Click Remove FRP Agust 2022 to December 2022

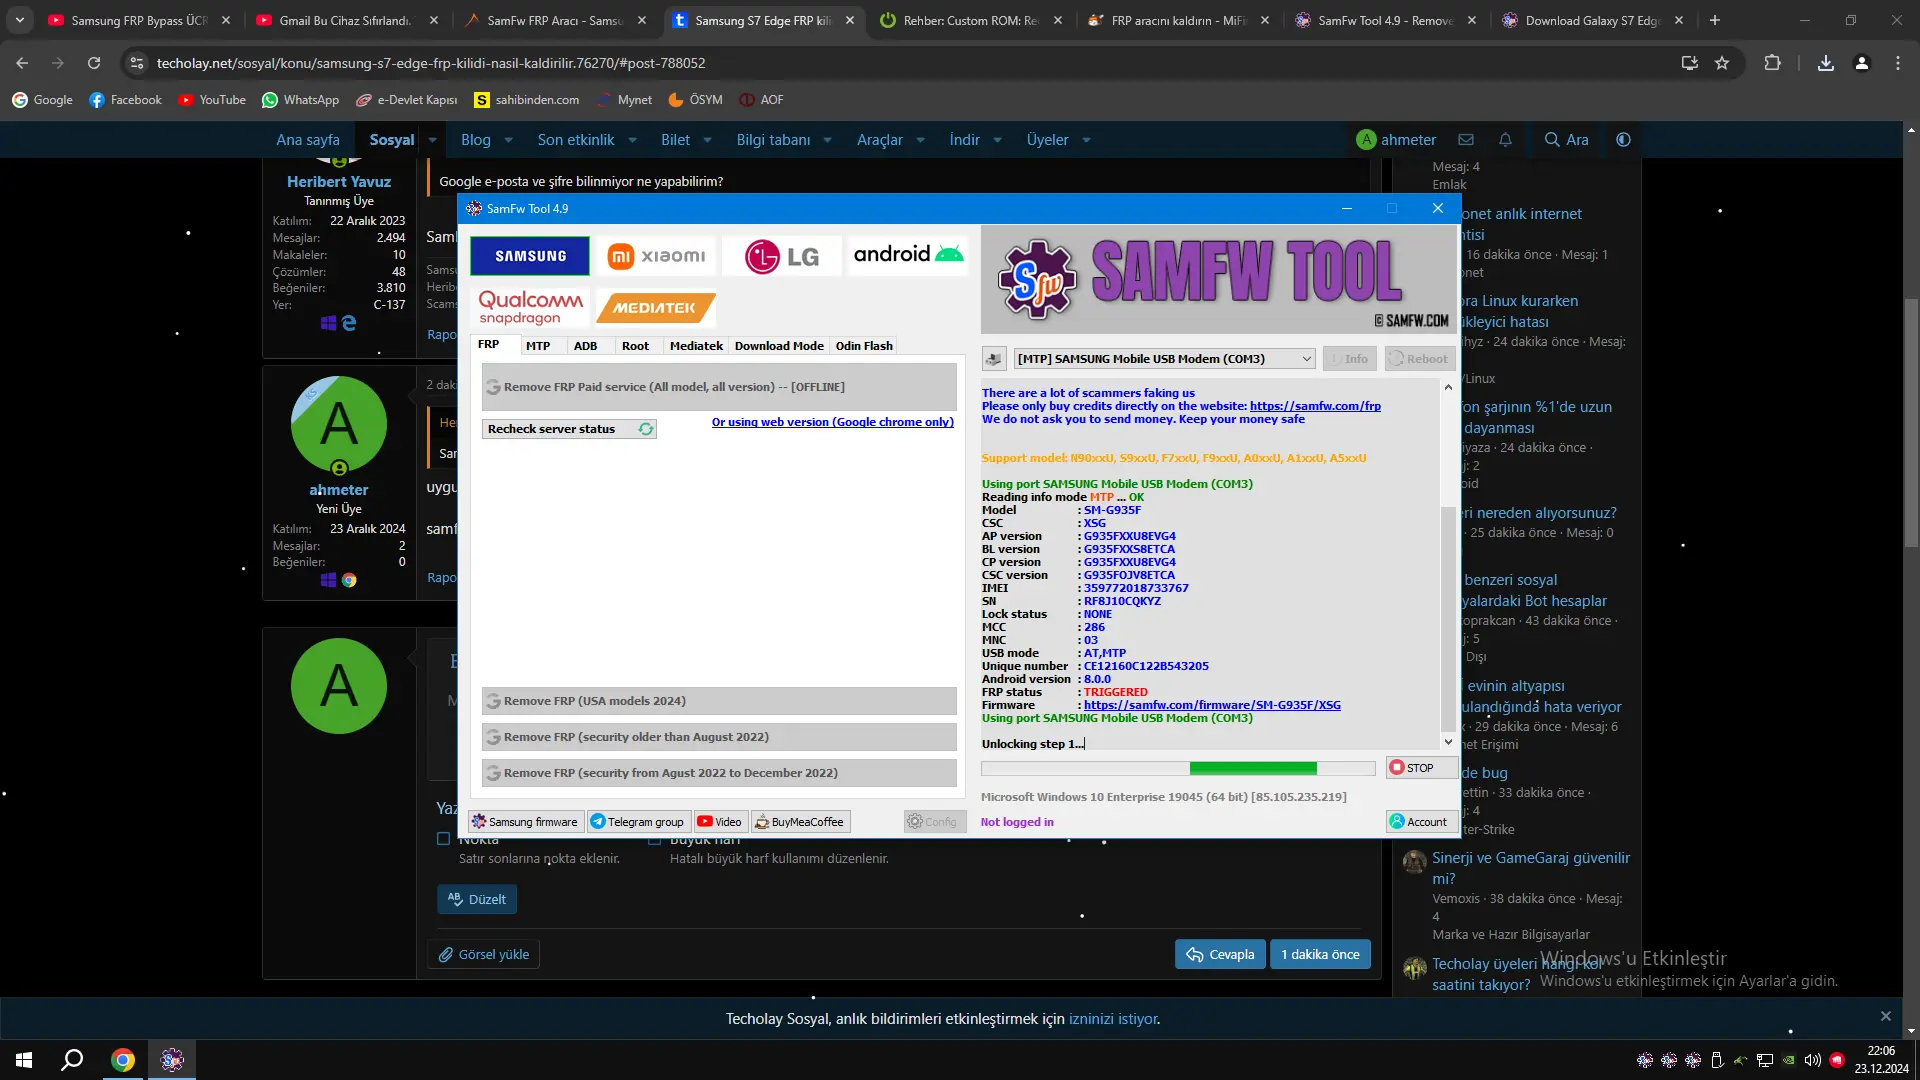tap(719, 773)
